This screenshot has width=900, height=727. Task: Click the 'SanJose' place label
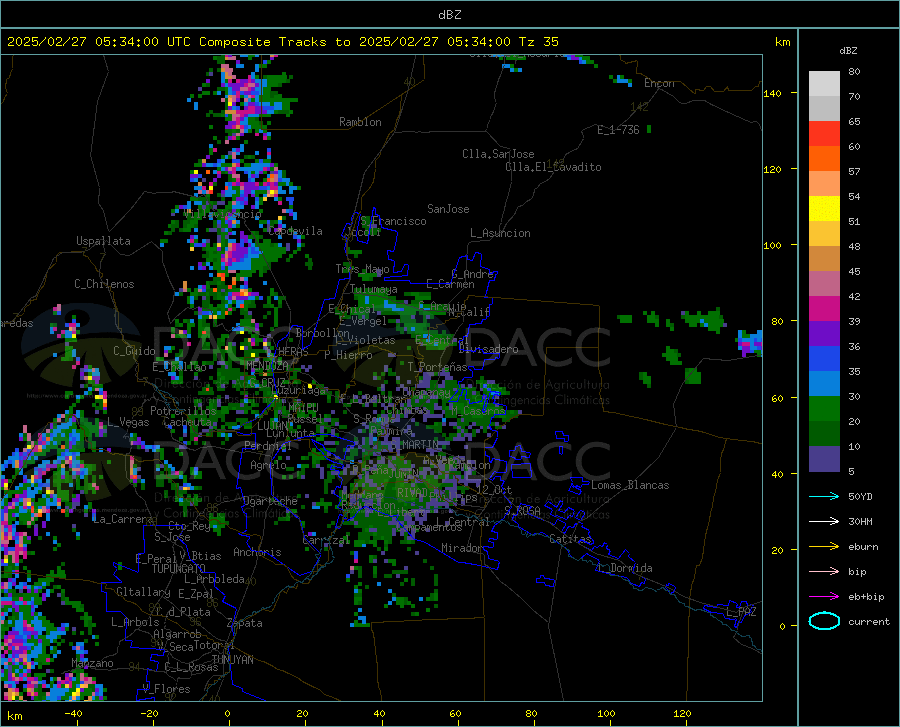tap(448, 209)
